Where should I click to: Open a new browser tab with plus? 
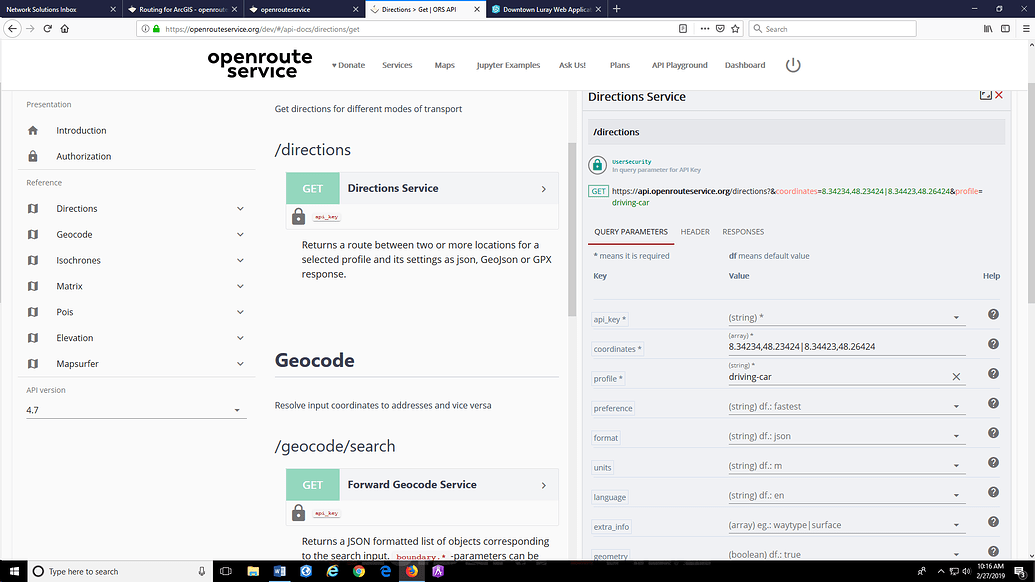tap(617, 9)
